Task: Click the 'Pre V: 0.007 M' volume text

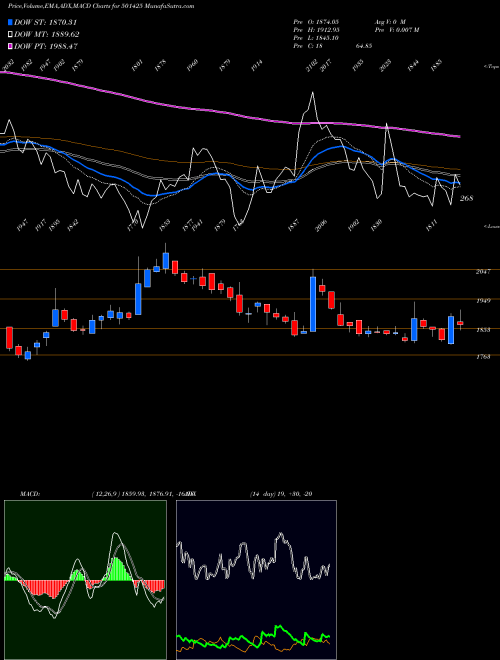Action: pos(396,30)
